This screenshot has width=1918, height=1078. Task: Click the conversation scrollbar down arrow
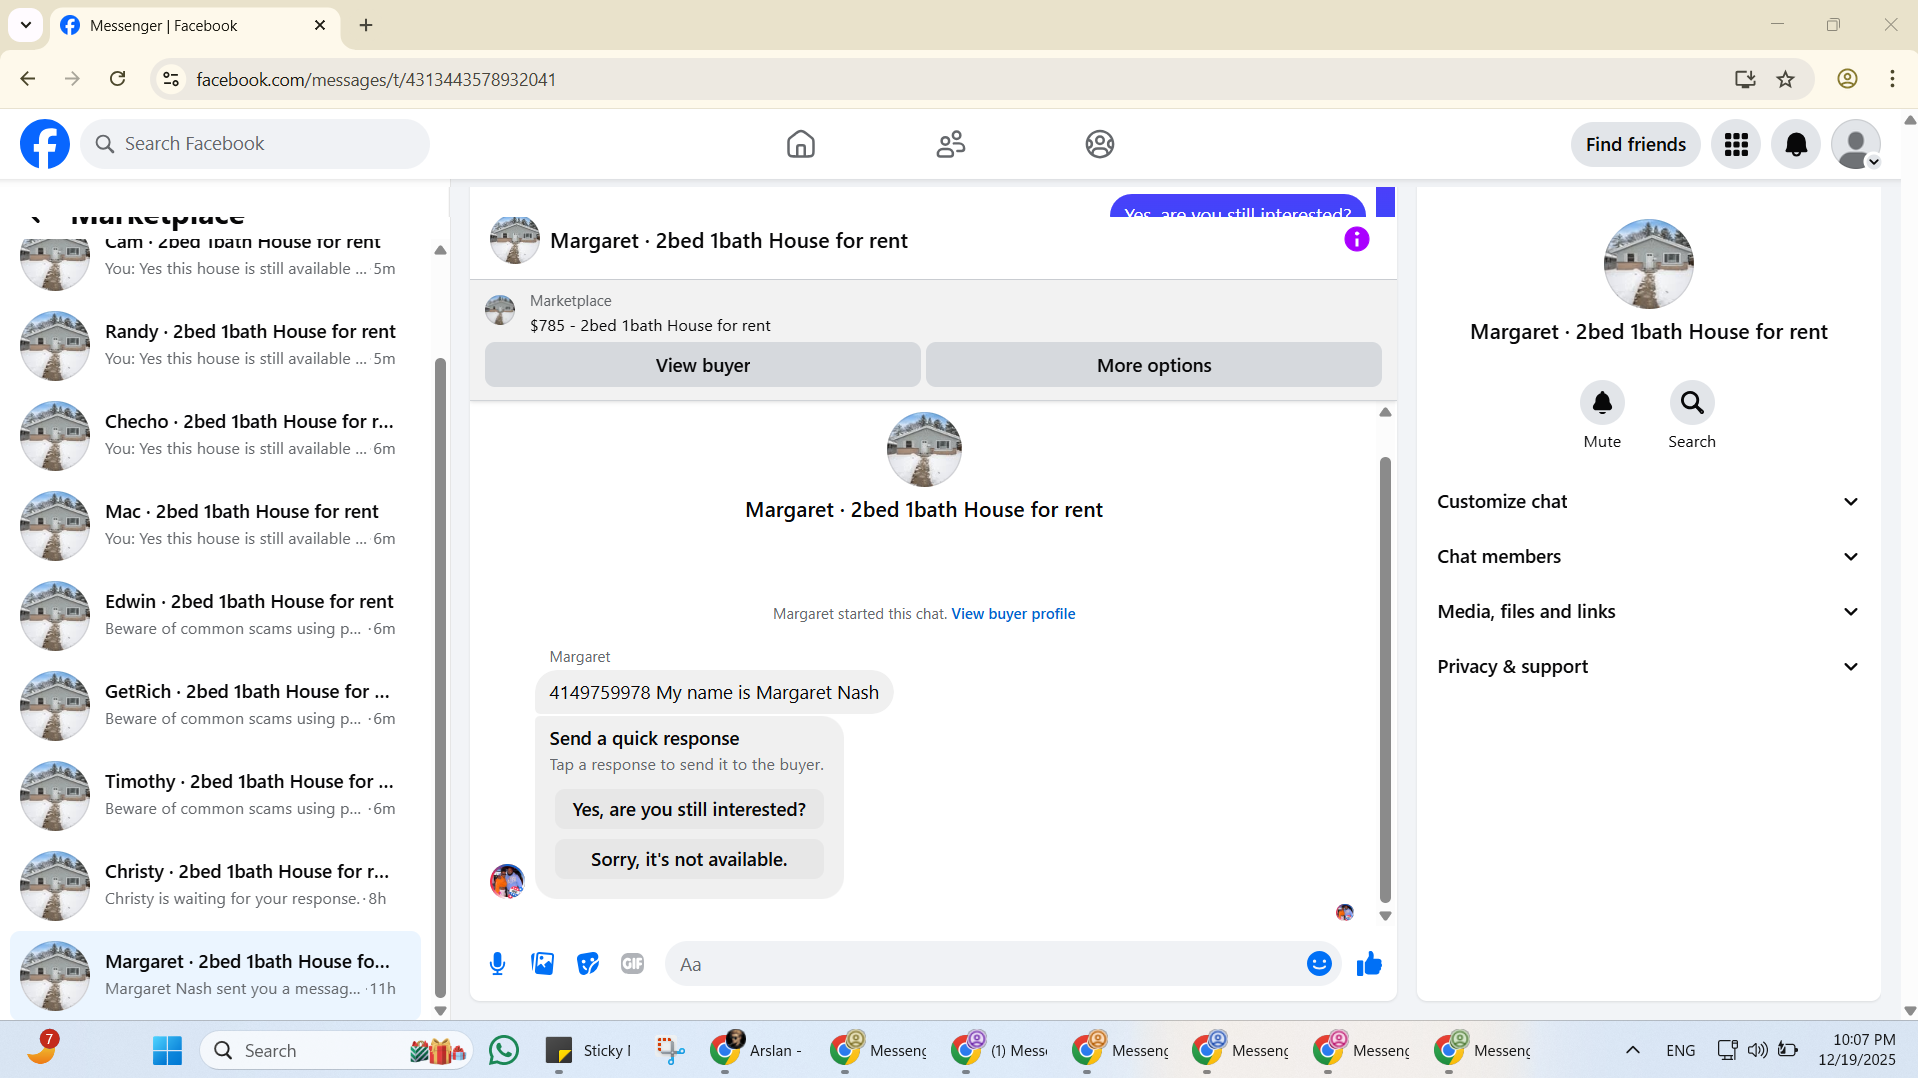pos(1385,915)
